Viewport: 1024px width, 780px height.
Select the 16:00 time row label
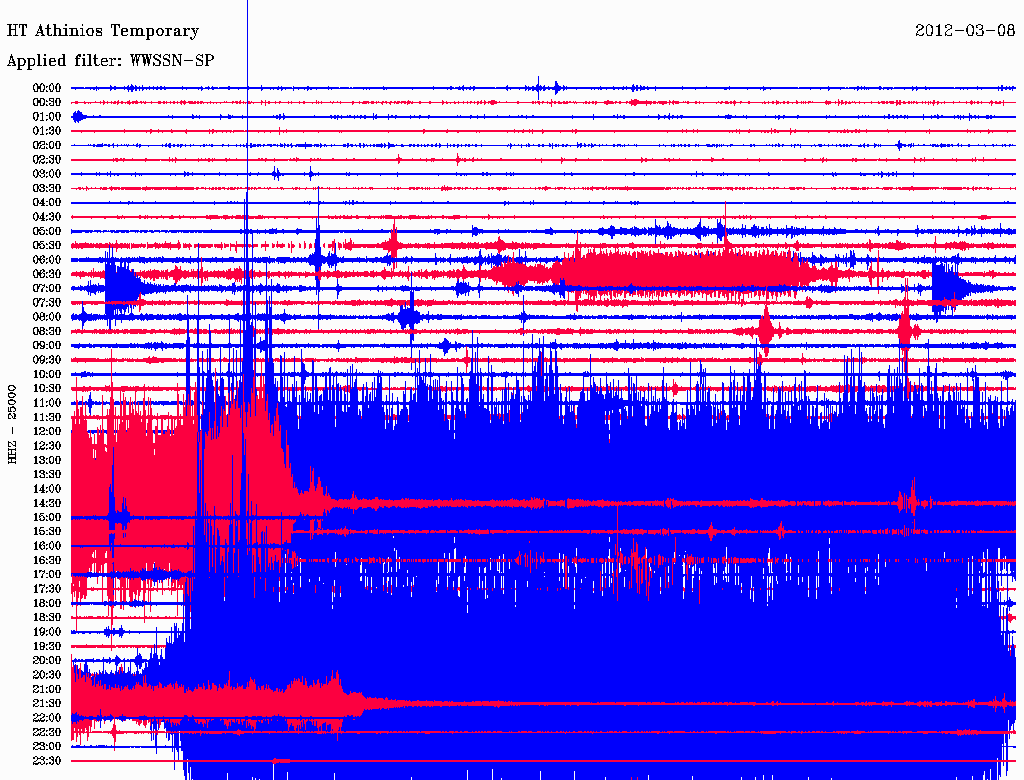(x=47, y=546)
